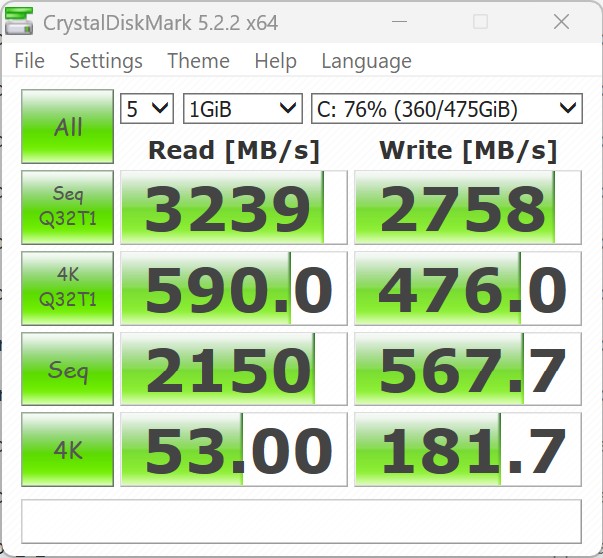This screenshot has width=603, height=558.
Task: Click the Read [MB/s] column header
Action: coord(234,150)
